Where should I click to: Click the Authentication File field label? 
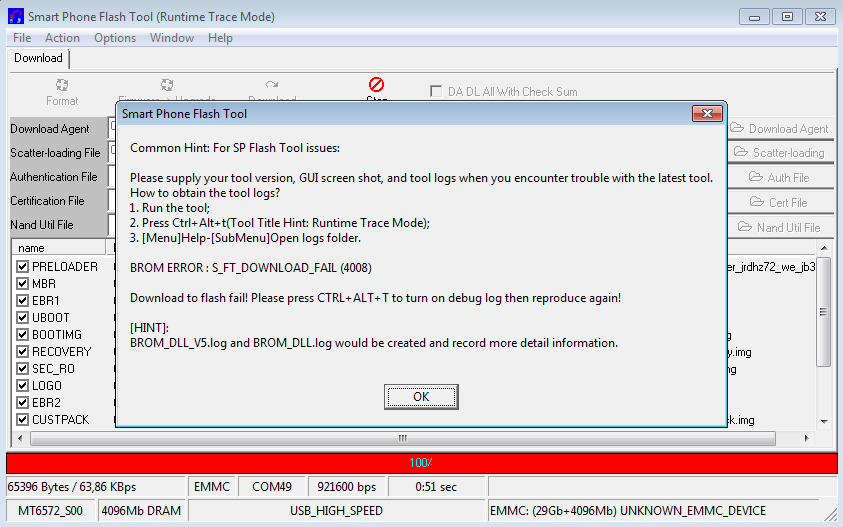(54, 177)
